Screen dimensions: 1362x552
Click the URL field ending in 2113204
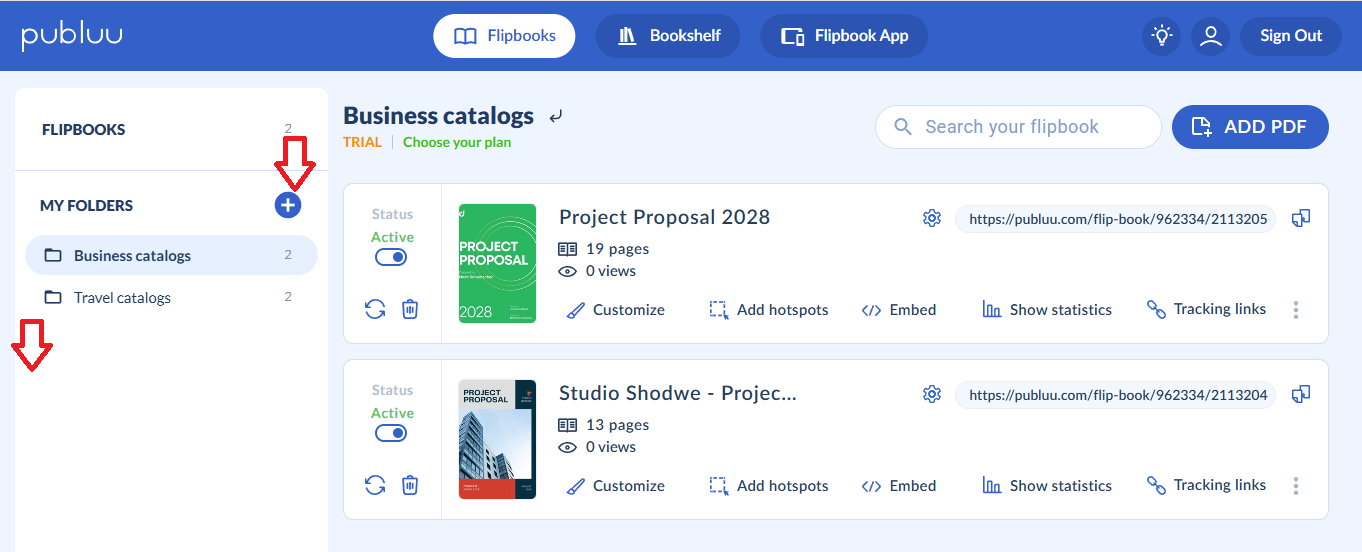pos(1116,395)
